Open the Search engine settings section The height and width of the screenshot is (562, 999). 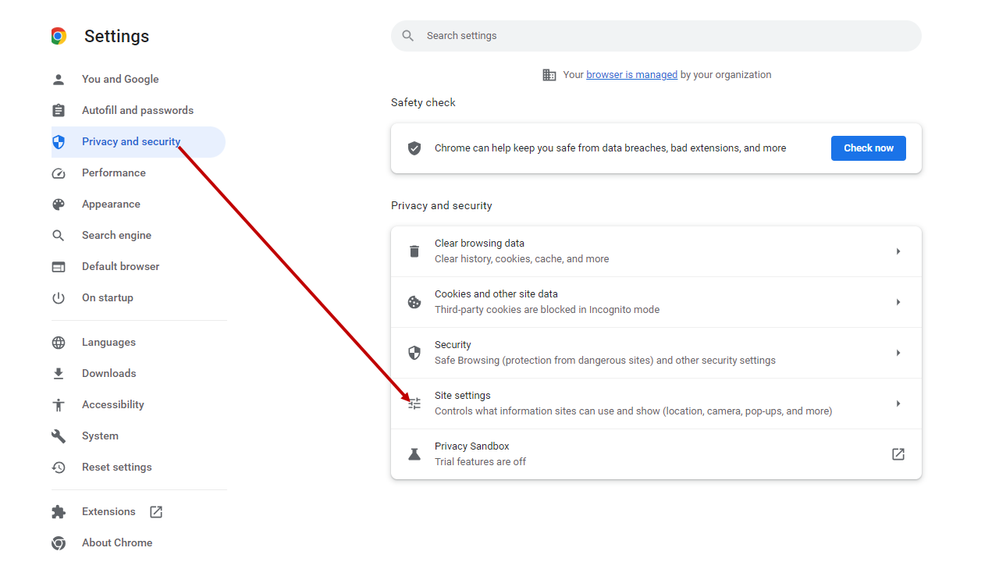pos(116,236)
